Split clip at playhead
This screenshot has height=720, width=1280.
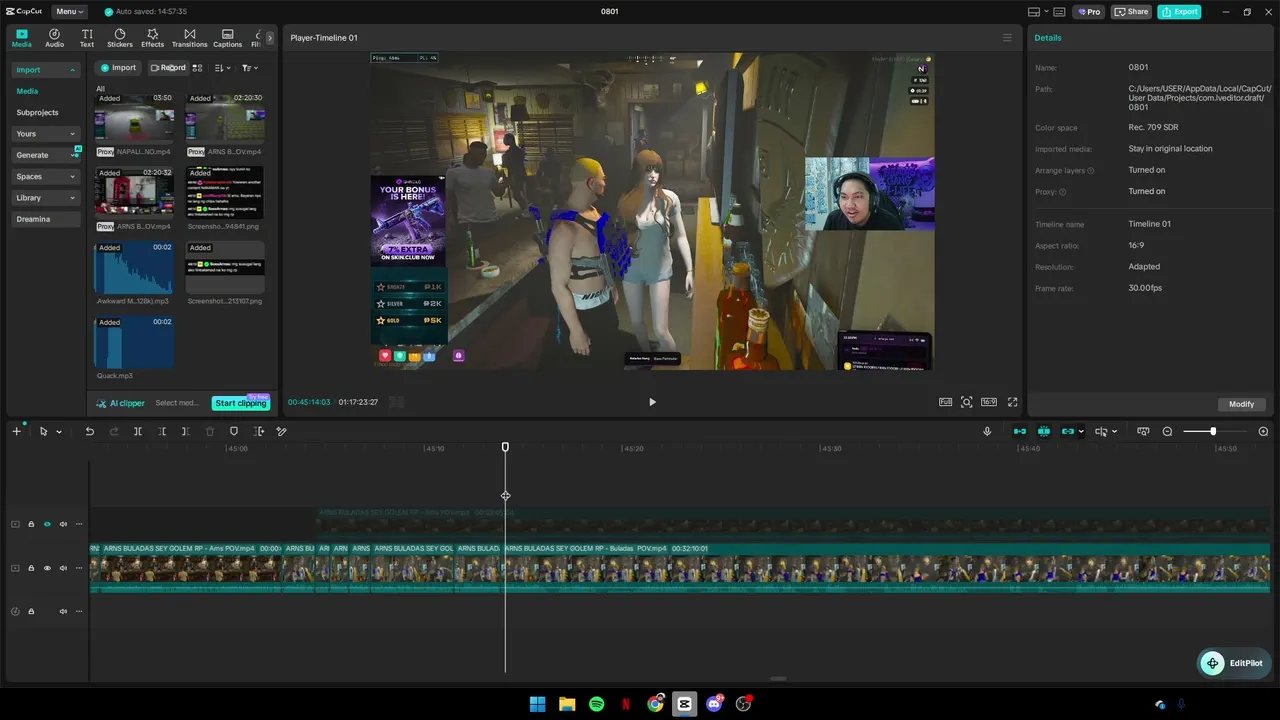tap(138, 431)
